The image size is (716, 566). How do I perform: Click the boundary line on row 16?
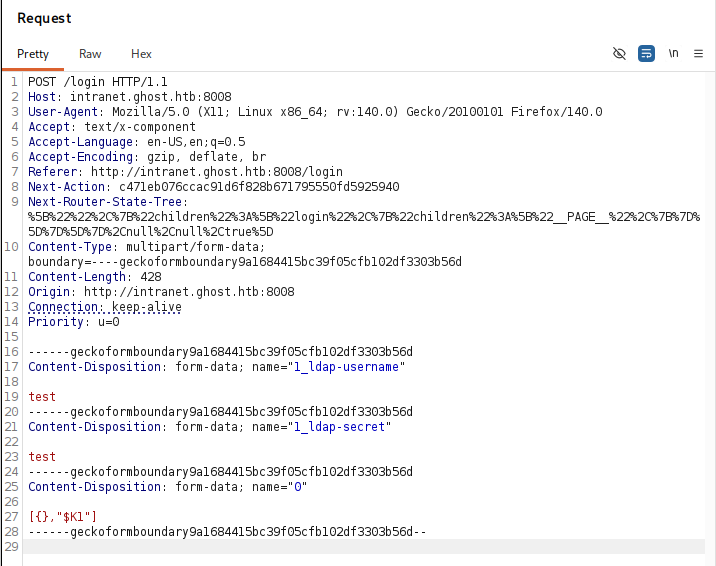tap(220, 352)
